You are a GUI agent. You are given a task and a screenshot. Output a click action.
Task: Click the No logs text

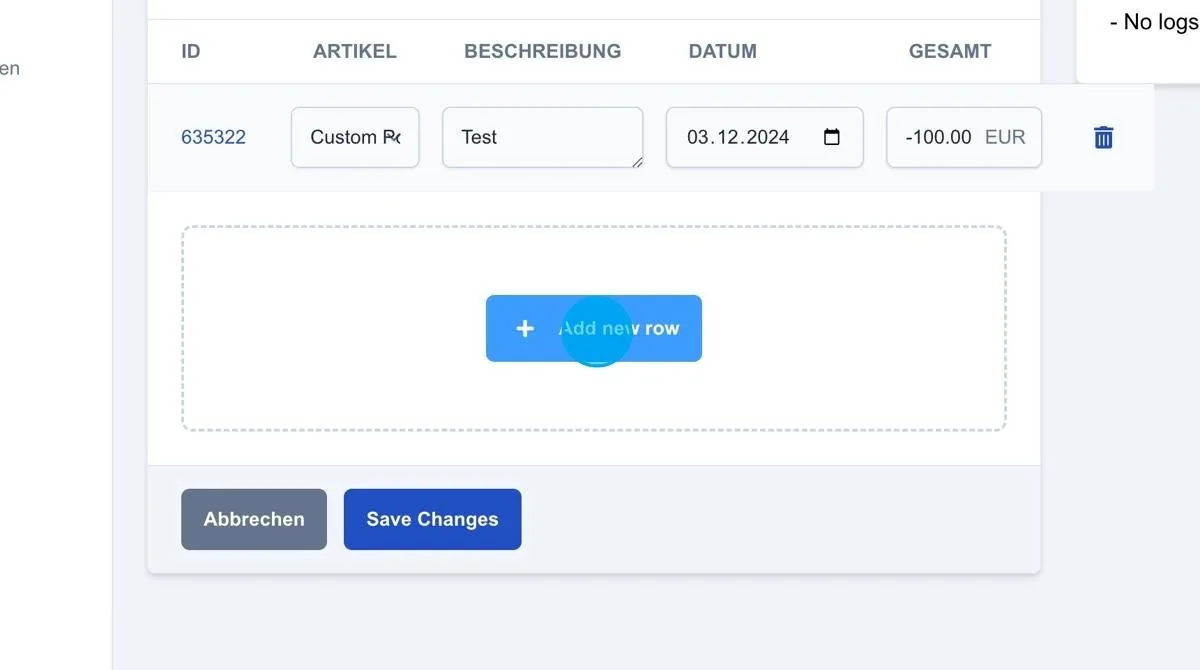pyautogui.click(x=1154, y=21)
